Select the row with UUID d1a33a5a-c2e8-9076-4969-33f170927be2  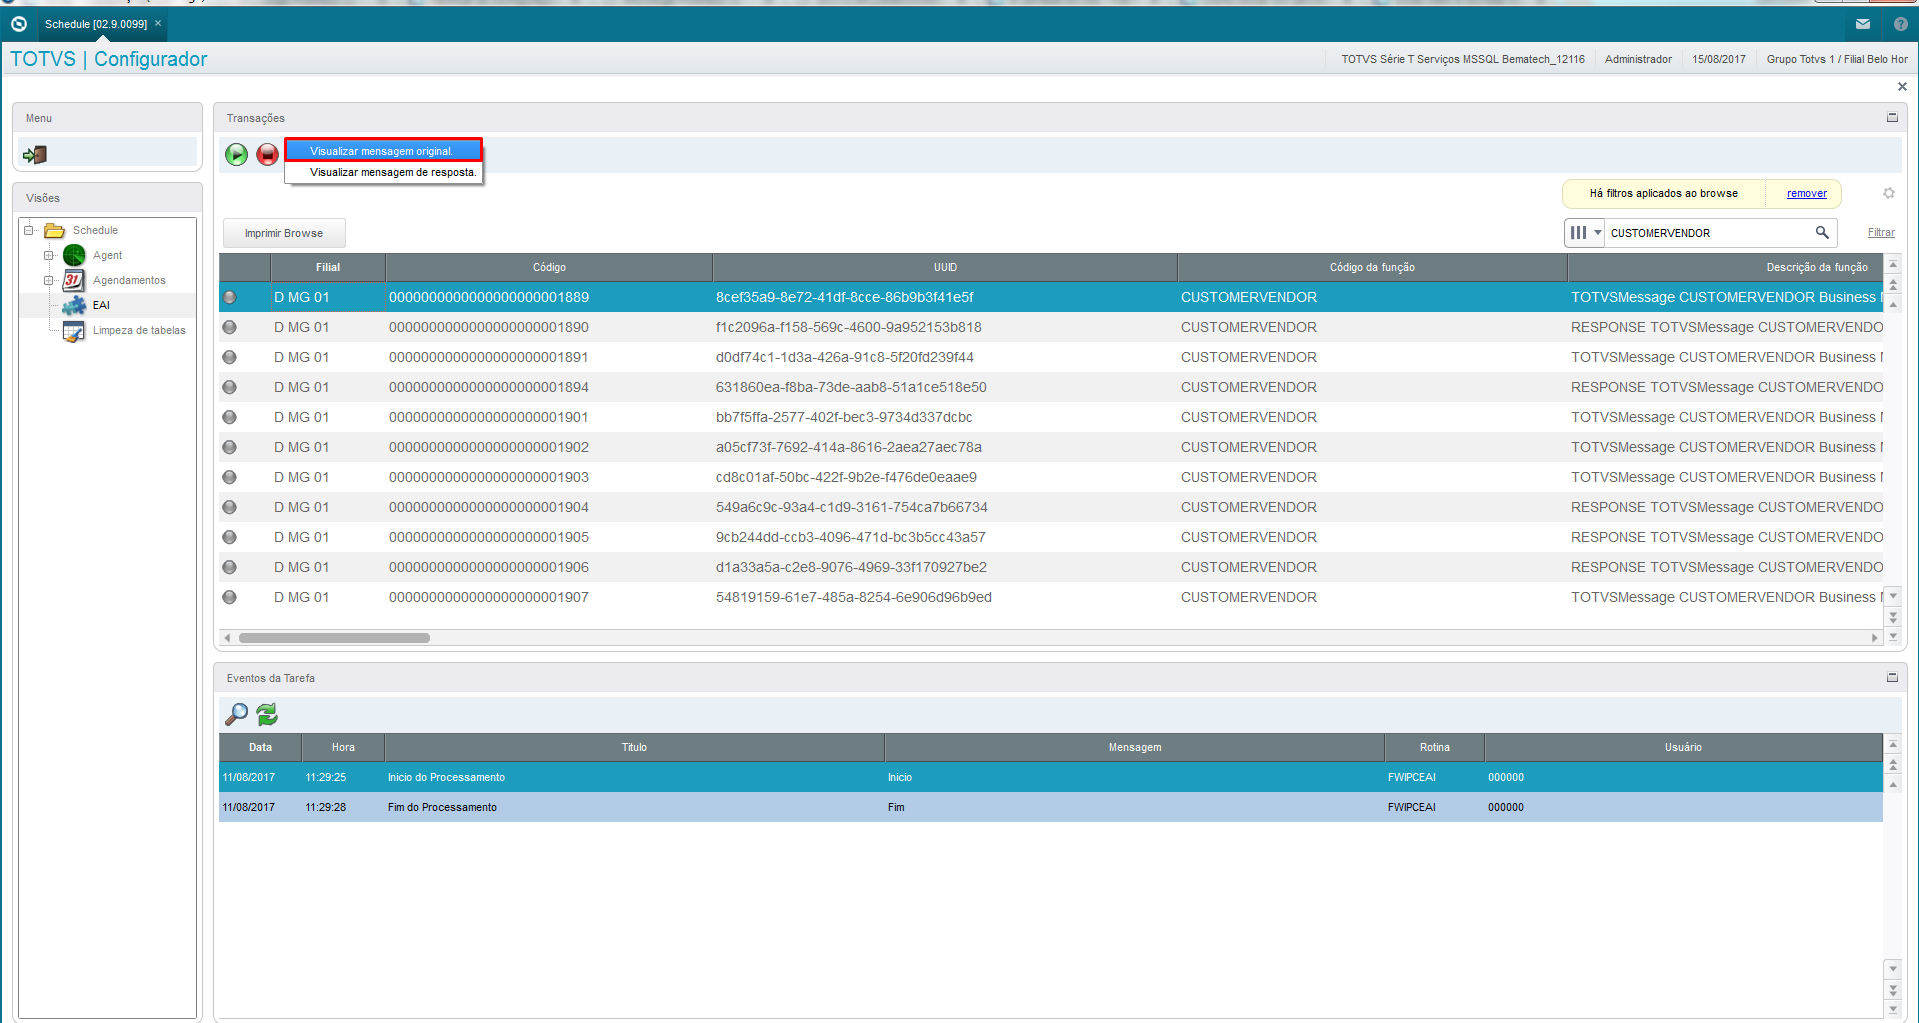pos(1051,567)
